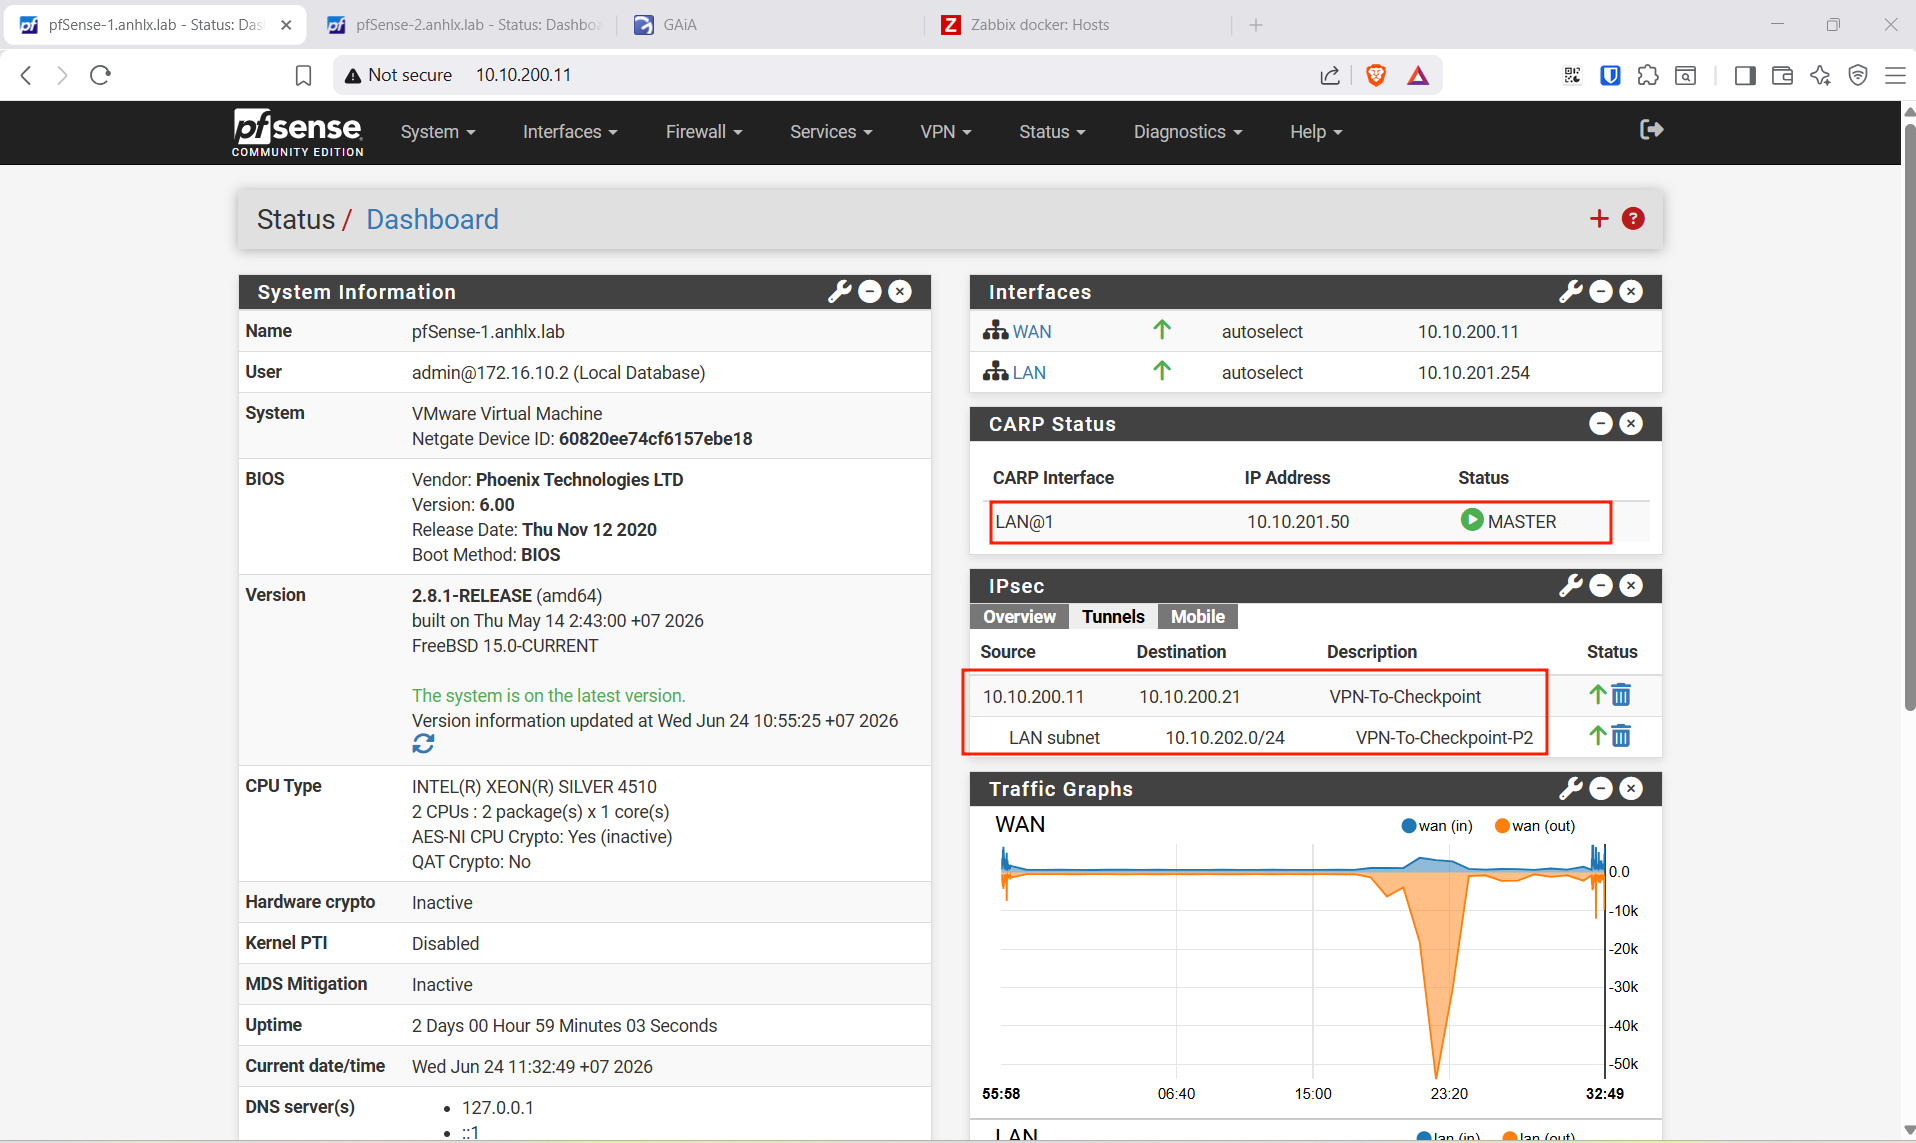Refresh version information update check icon
This screenshot has height=1143, width=1916.
pyautogui.click(x=423, y=744)
